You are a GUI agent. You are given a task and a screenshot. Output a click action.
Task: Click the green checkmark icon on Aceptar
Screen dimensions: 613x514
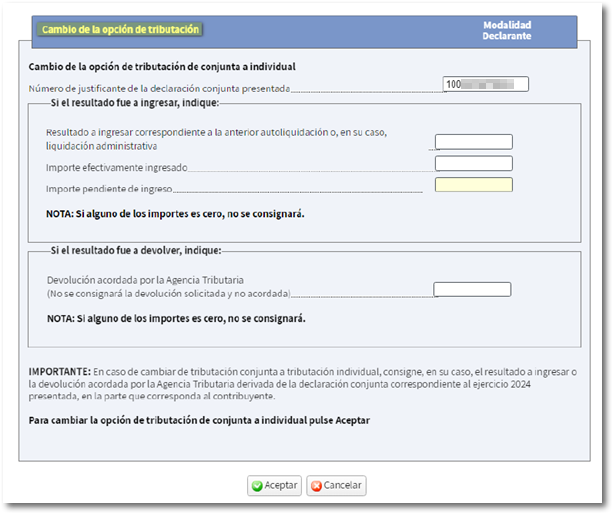(x=257, y=486)
